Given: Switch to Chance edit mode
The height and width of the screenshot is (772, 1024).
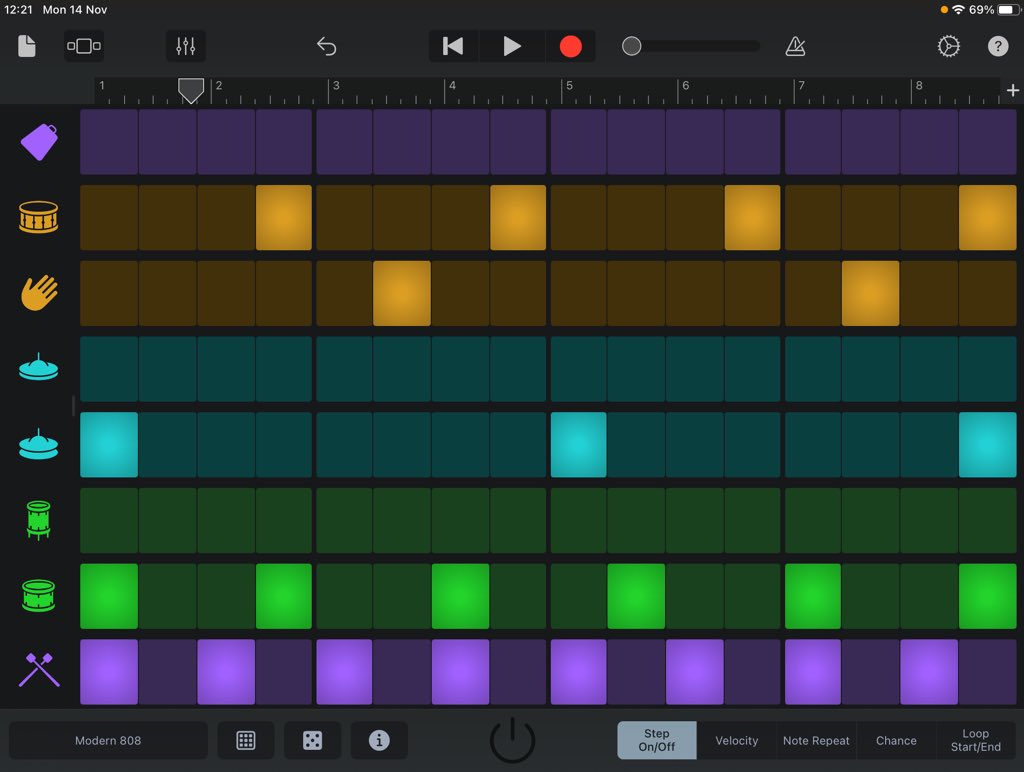Looking at the screenshot, I should click(895, 740).
